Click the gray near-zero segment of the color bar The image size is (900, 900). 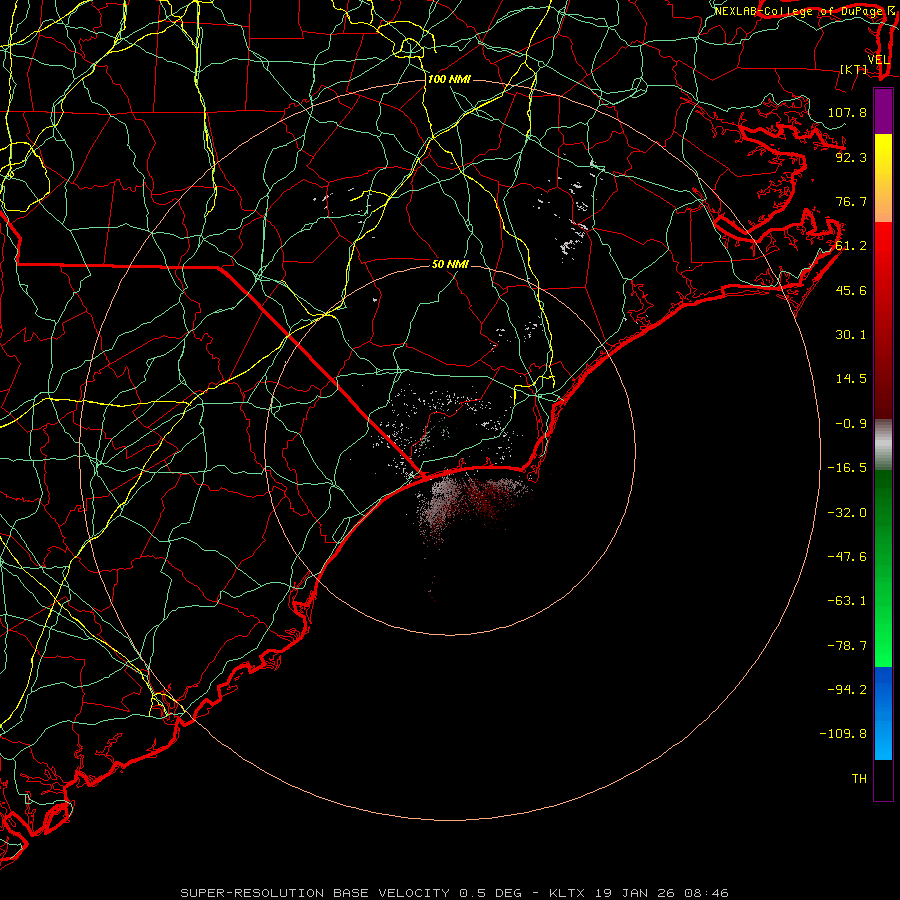[x=883, y=445]
